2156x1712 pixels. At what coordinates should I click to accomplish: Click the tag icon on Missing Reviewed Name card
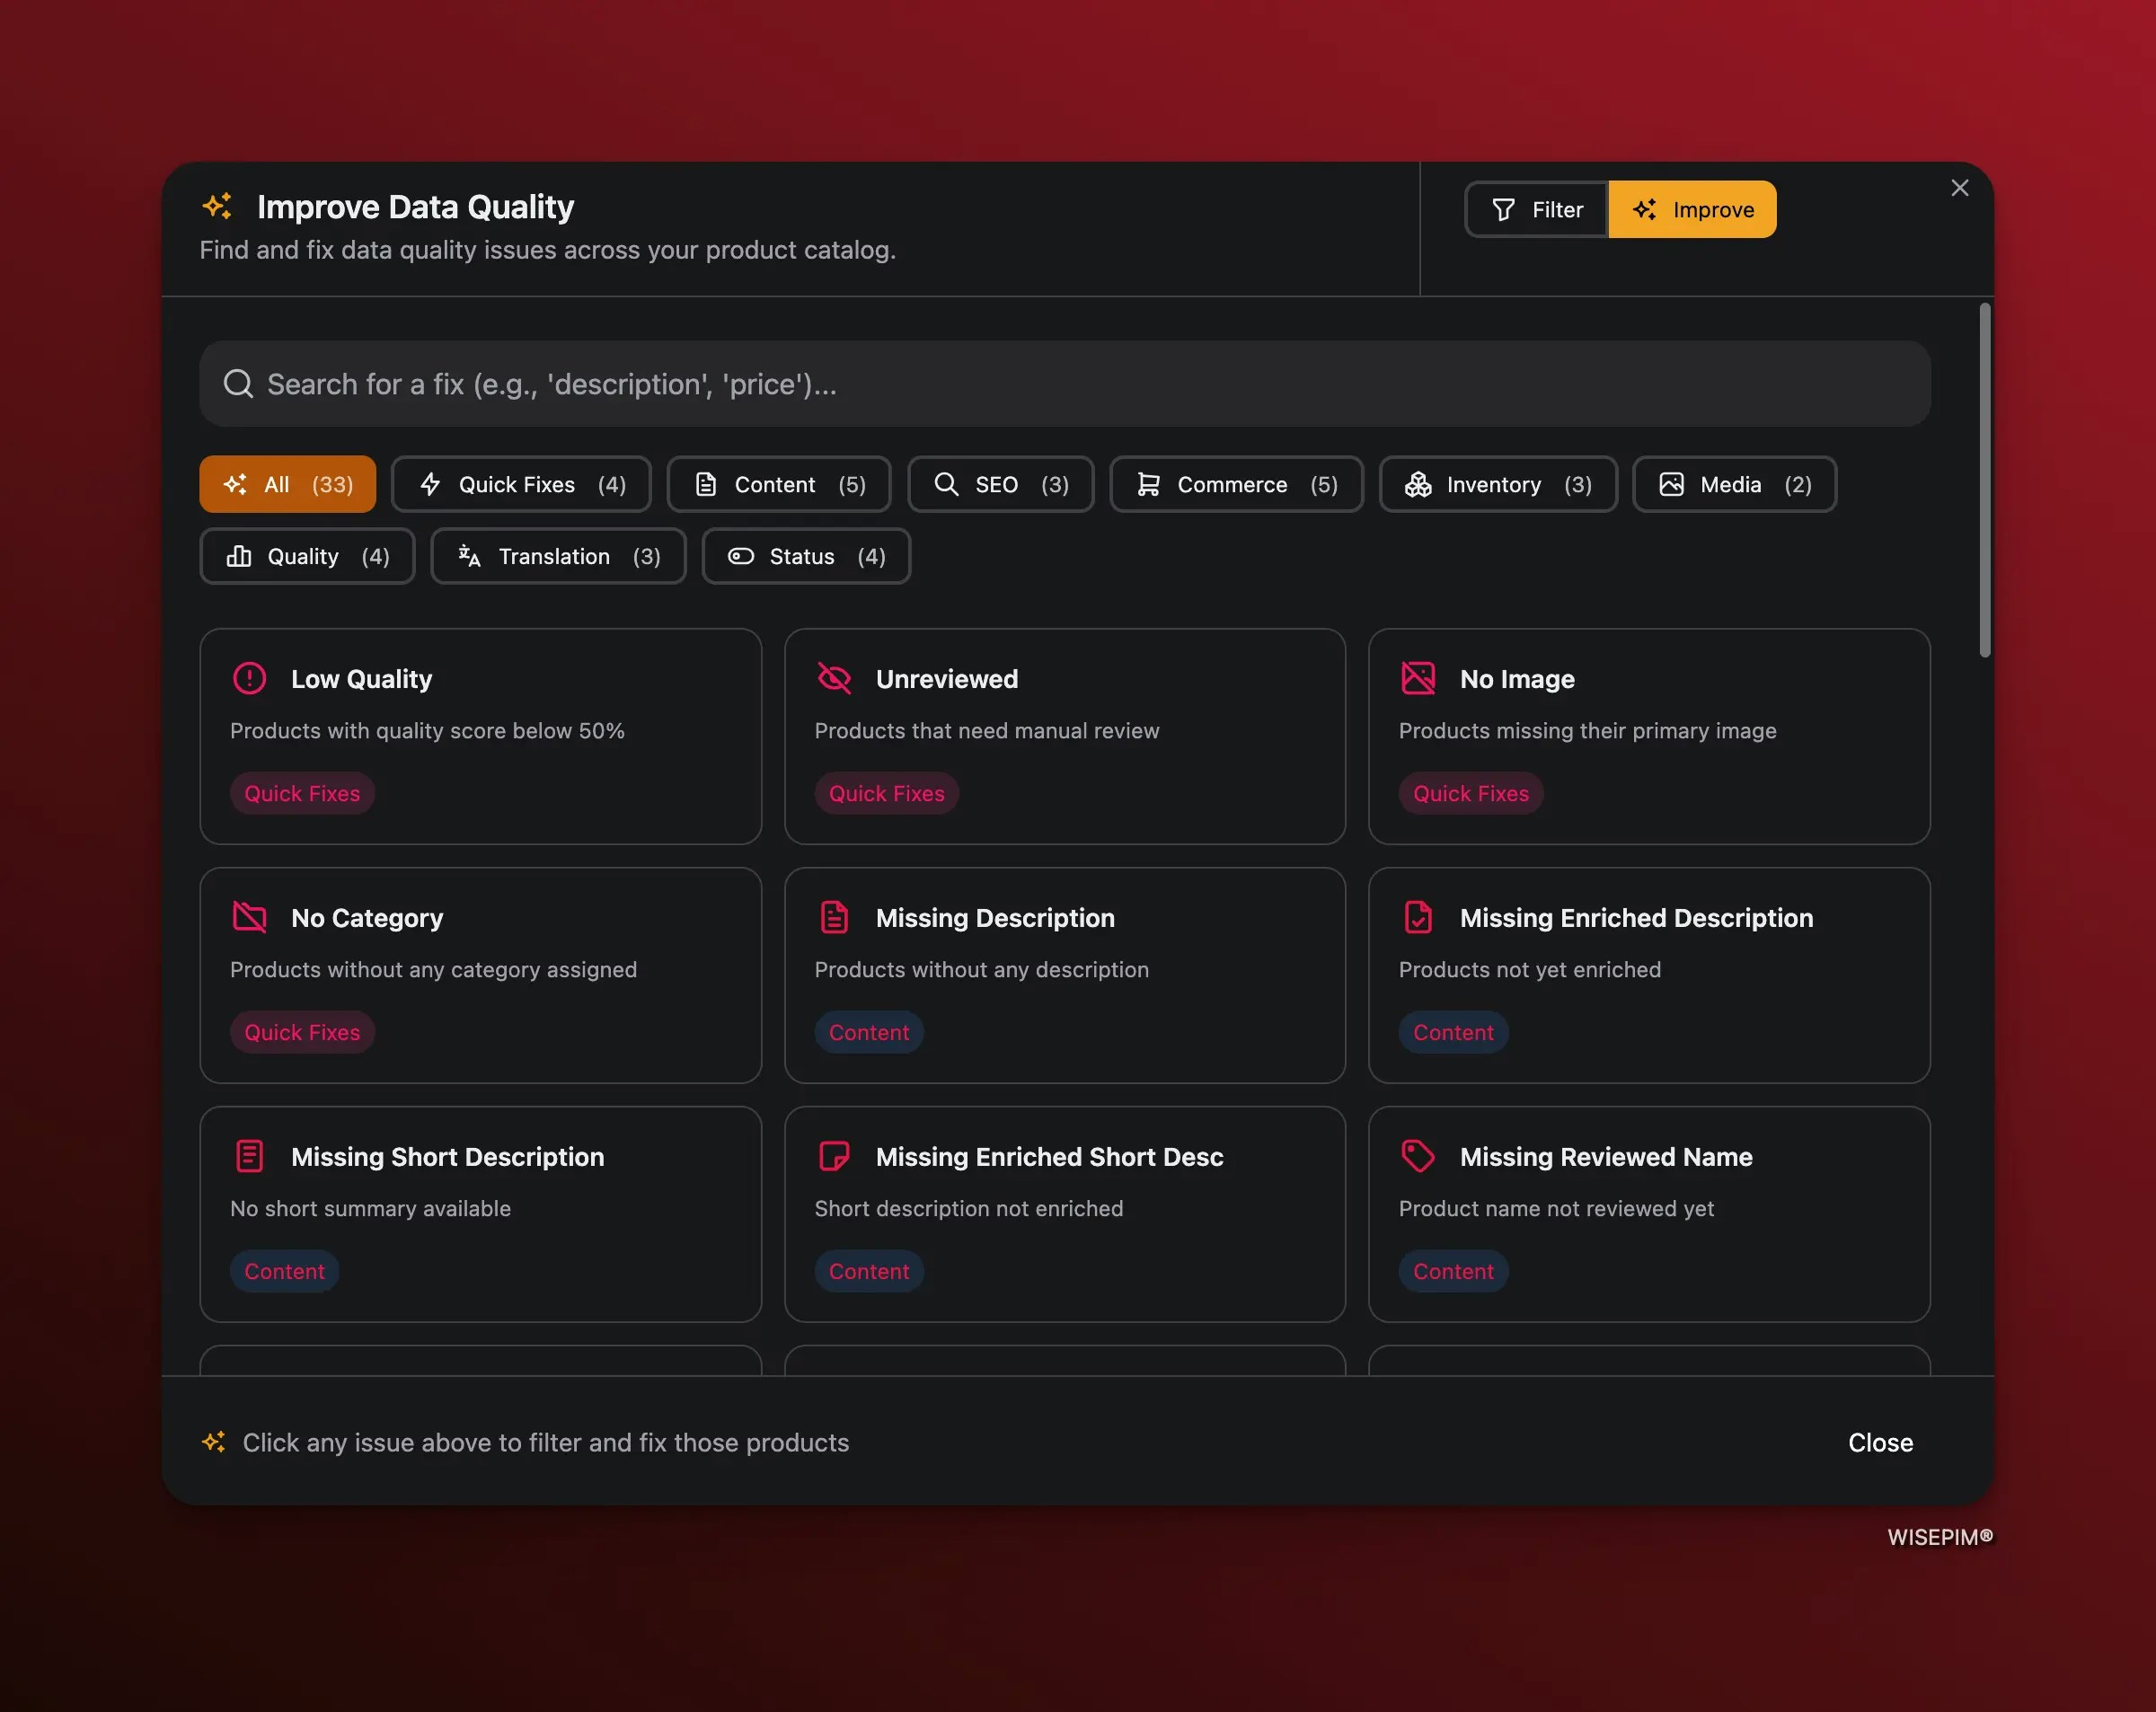tap(1418, 1156)
